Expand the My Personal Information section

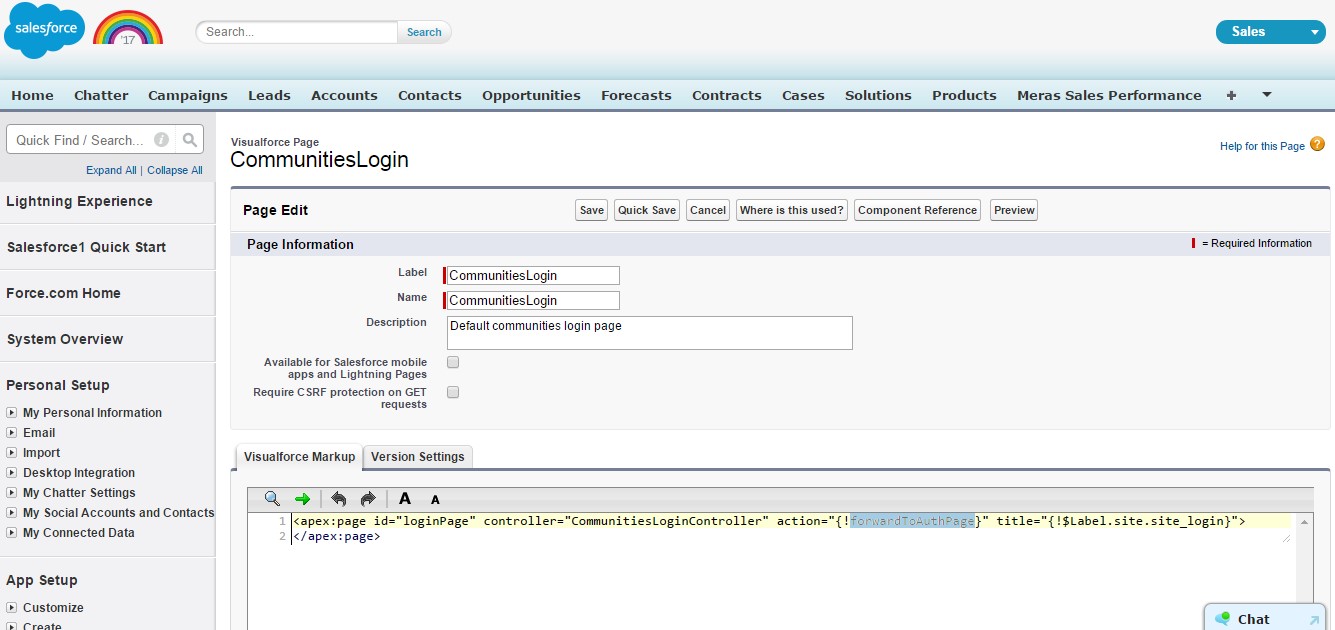[10, 412]
